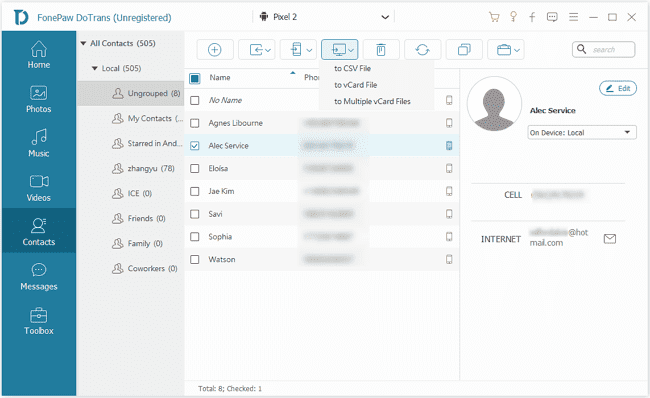This screenshot has width=650, height=398.
Task: Click the phone icon in Sophia row
Action: pyautogui.click(x=449, y=237)
